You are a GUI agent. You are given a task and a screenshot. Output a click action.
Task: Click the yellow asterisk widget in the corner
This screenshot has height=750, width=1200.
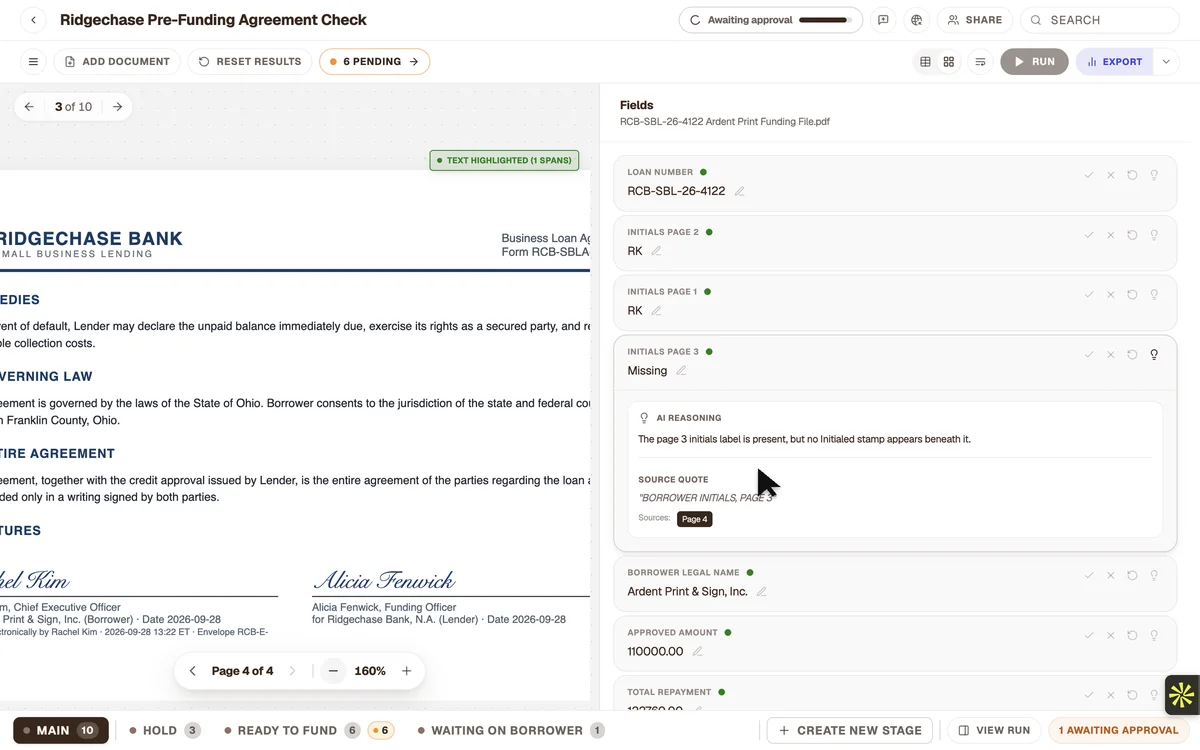1181,694
